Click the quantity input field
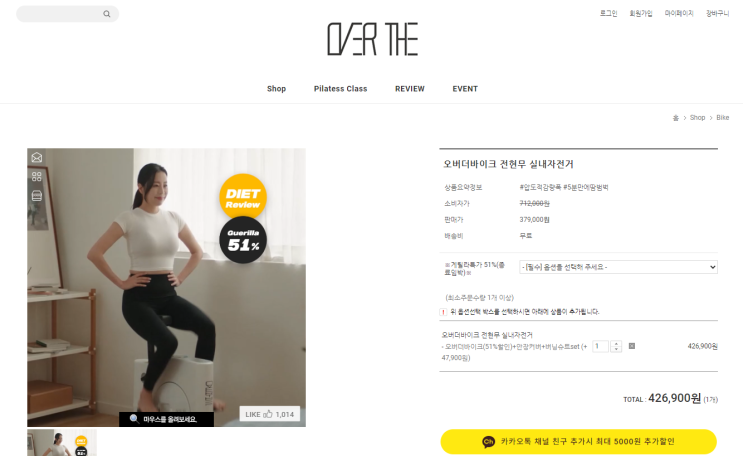The image size is (743, 456). click(600, 346)
